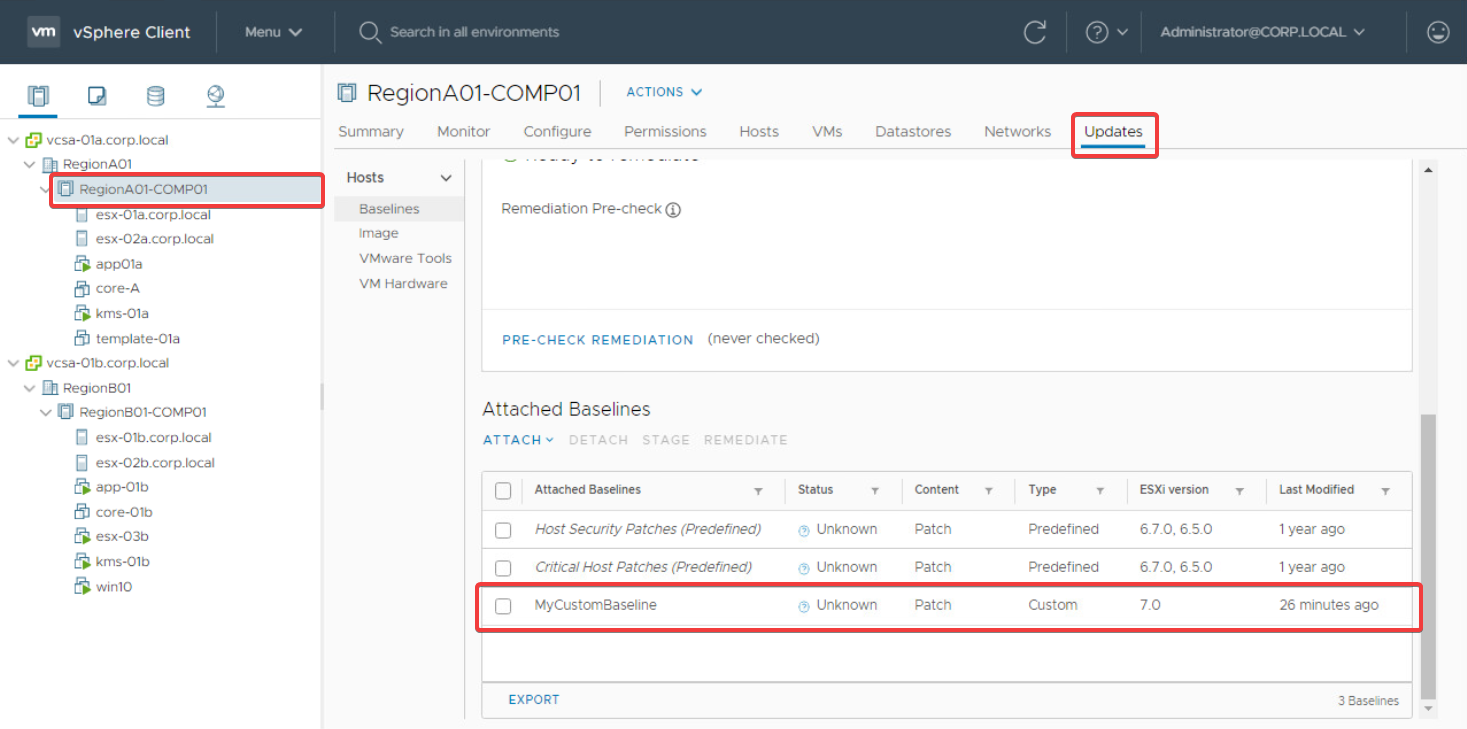Open Administrator@CORP.LOCAL user dropdown
This screenshot has height=729, width=1467.
point(1262,32)
